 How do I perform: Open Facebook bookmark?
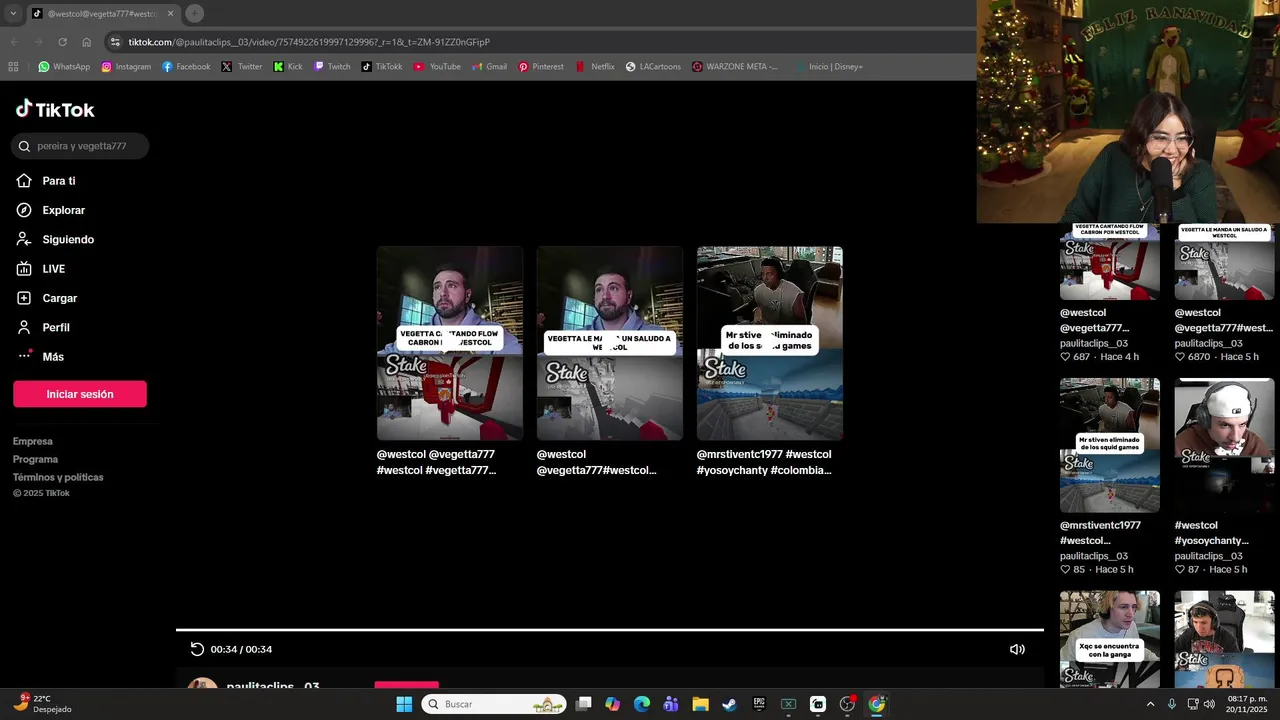click(187, 67)
